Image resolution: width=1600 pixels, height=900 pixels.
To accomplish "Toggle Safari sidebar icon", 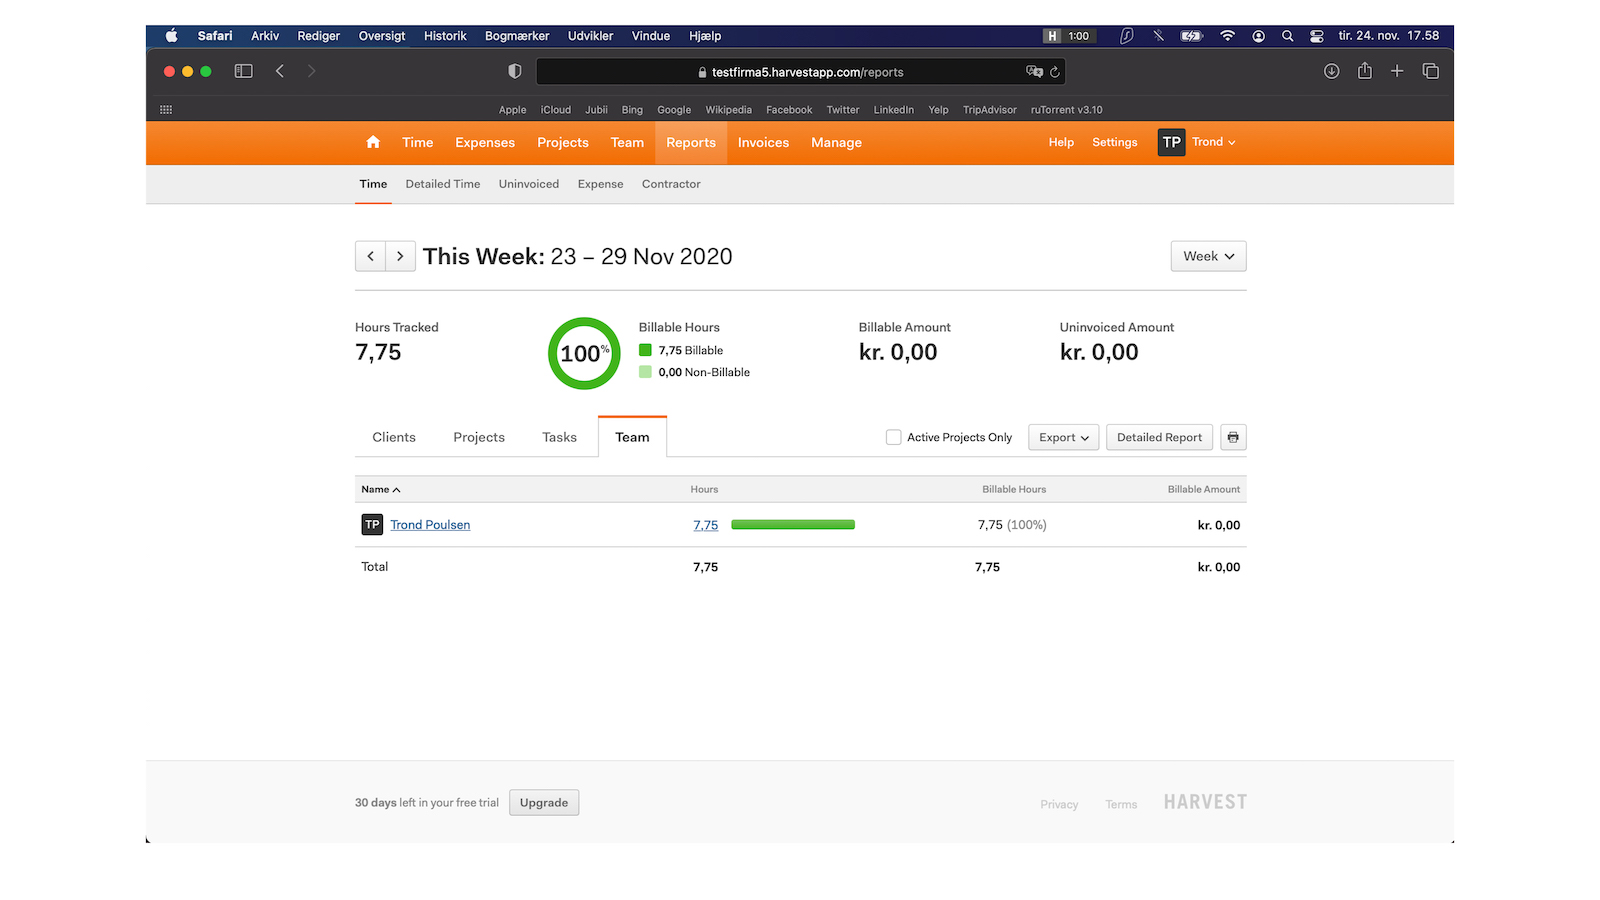I will pyautogui.click(x=243, y=71).
